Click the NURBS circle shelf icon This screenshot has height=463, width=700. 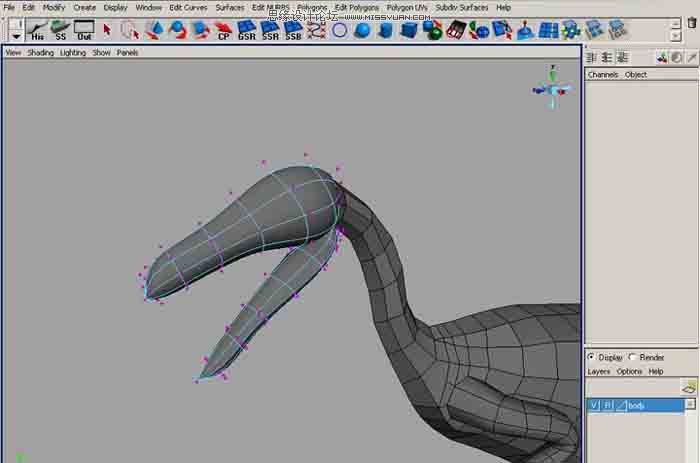pyautogui.click(x=340, y=30)
